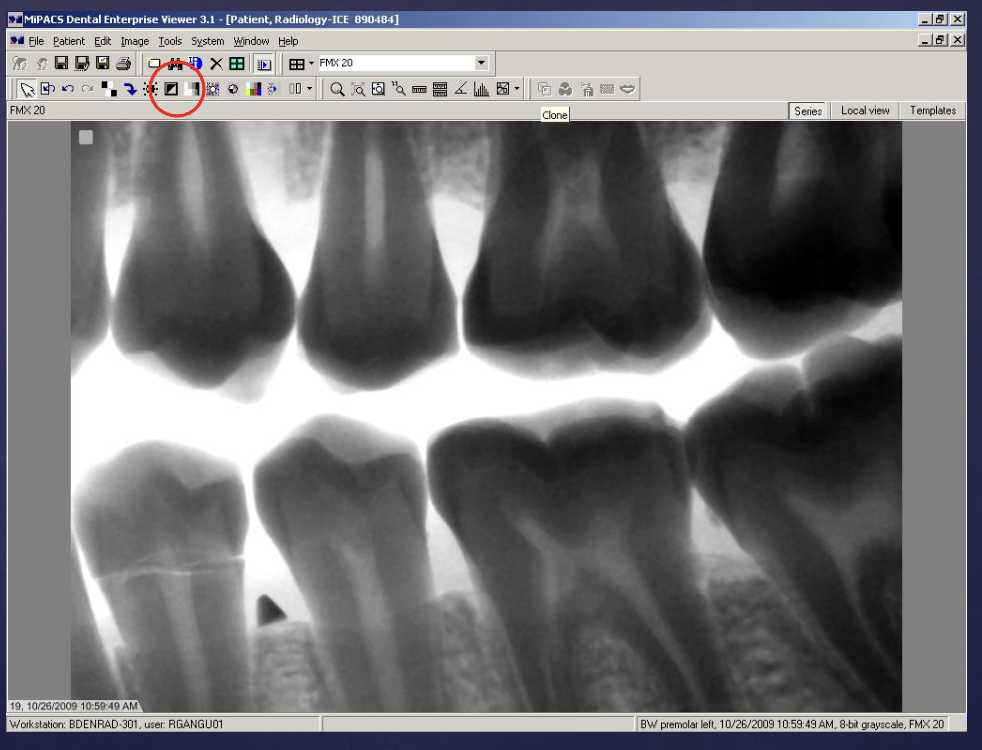Image resolution: width=982 pixels, height=750 pixels.
Task: Click the blue rotate arrow icon
Action: (130, 89)
